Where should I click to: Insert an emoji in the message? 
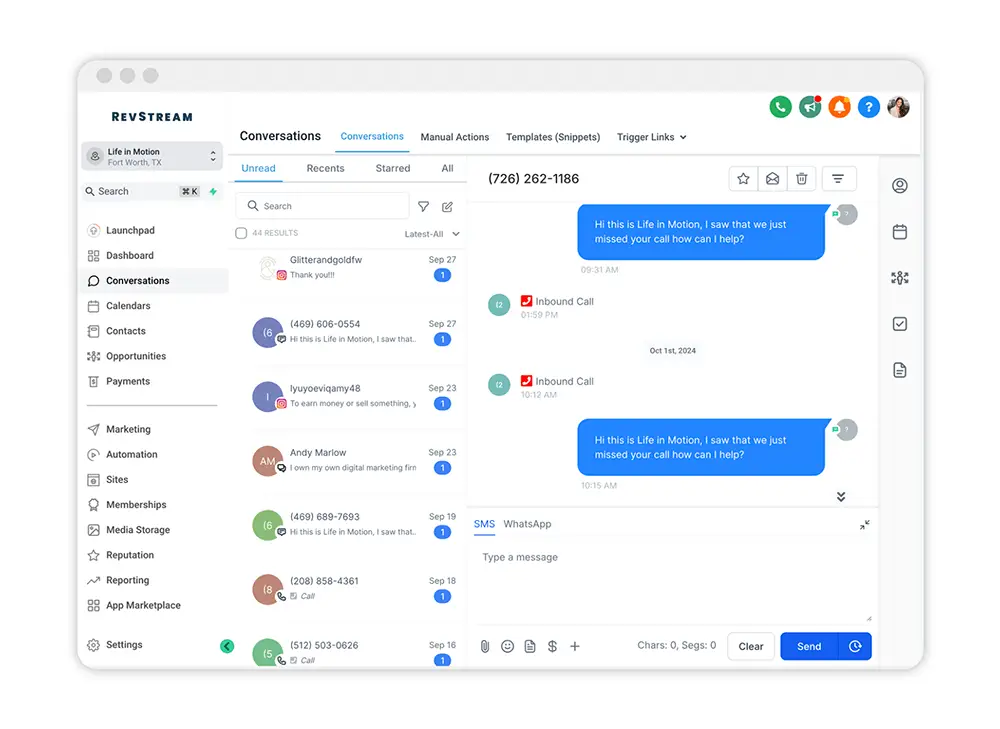click(x=507, y=646)
